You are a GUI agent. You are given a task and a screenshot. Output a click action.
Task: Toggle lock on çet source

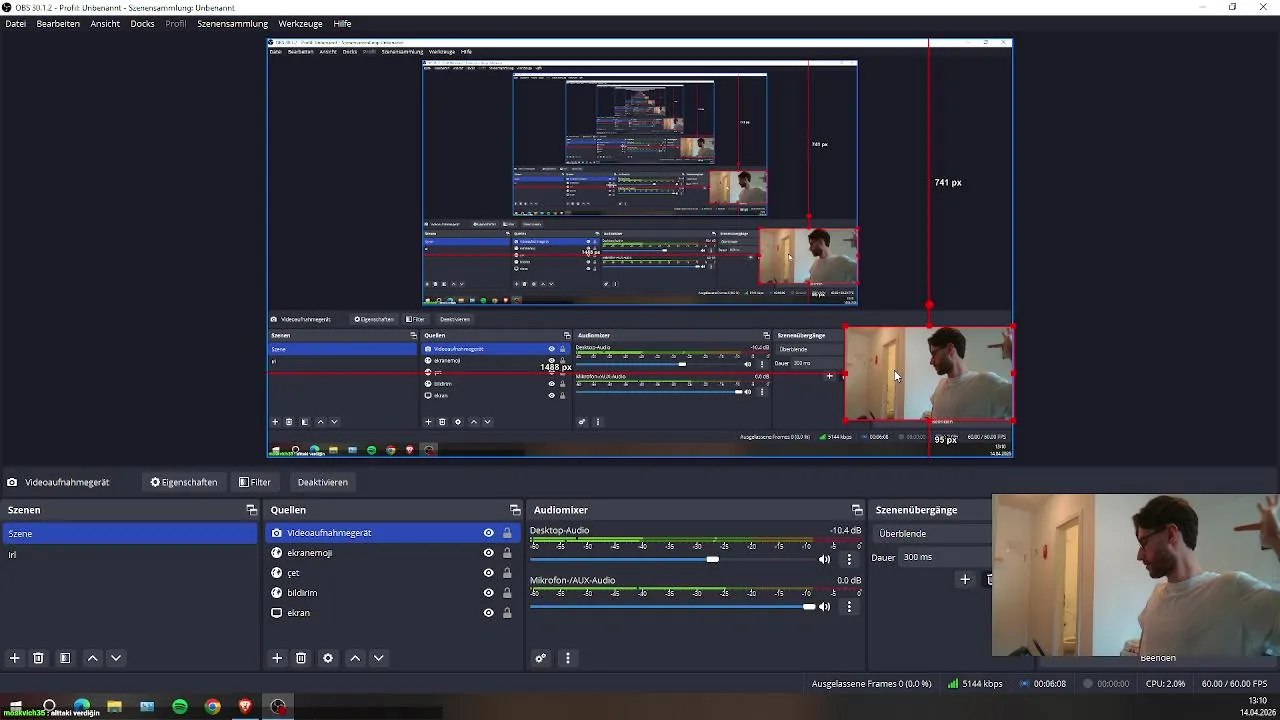507,573
